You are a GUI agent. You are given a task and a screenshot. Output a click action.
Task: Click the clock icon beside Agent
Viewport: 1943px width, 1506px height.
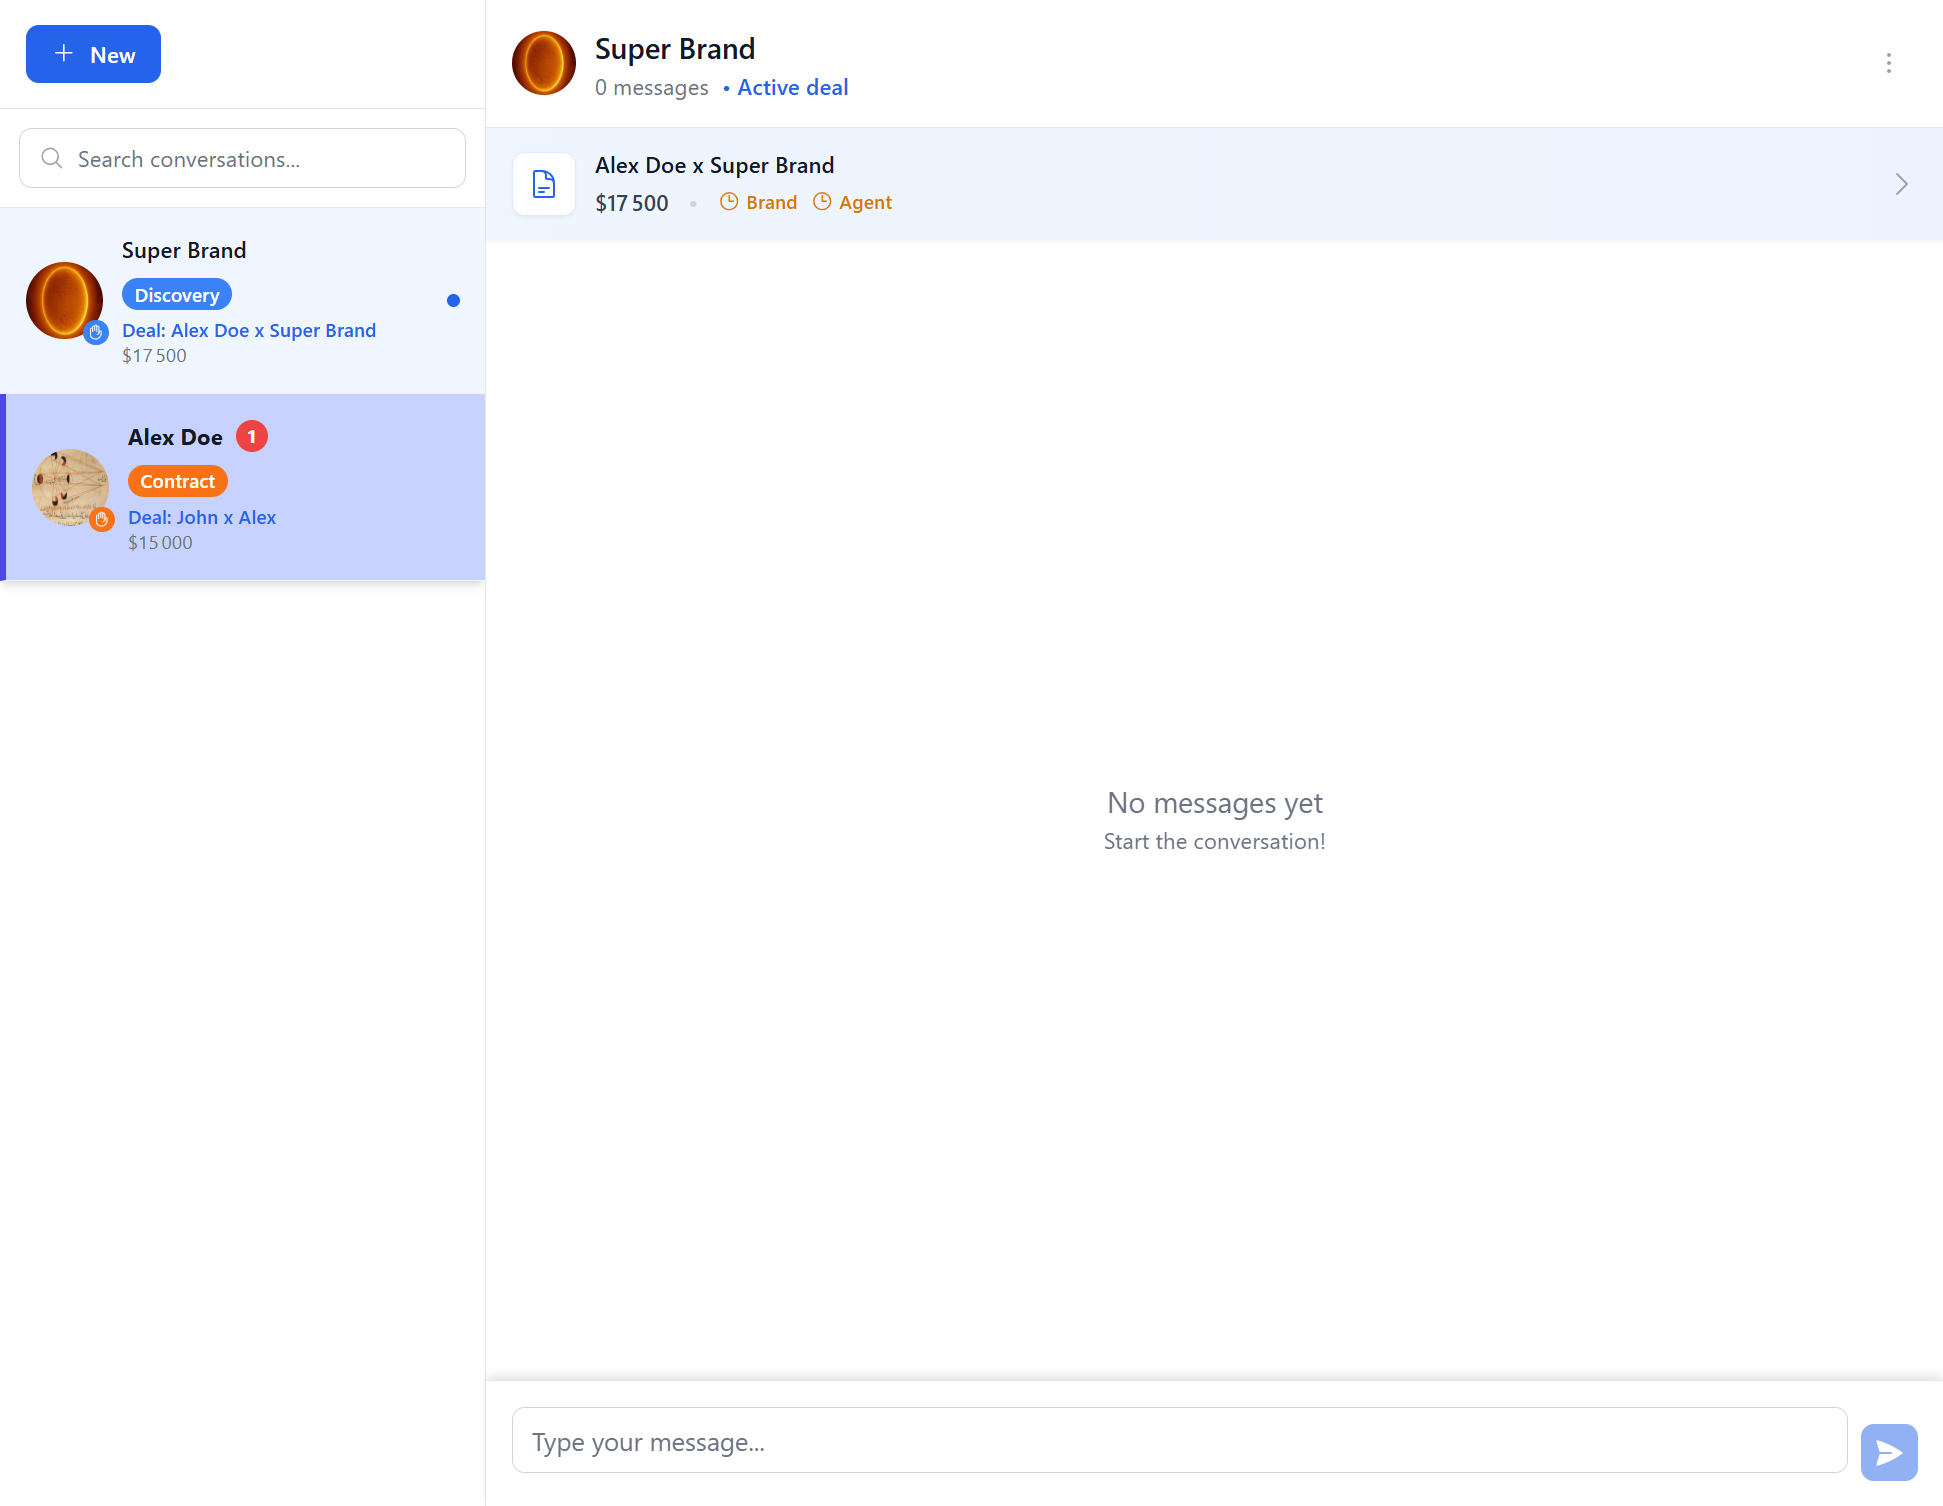822,201
